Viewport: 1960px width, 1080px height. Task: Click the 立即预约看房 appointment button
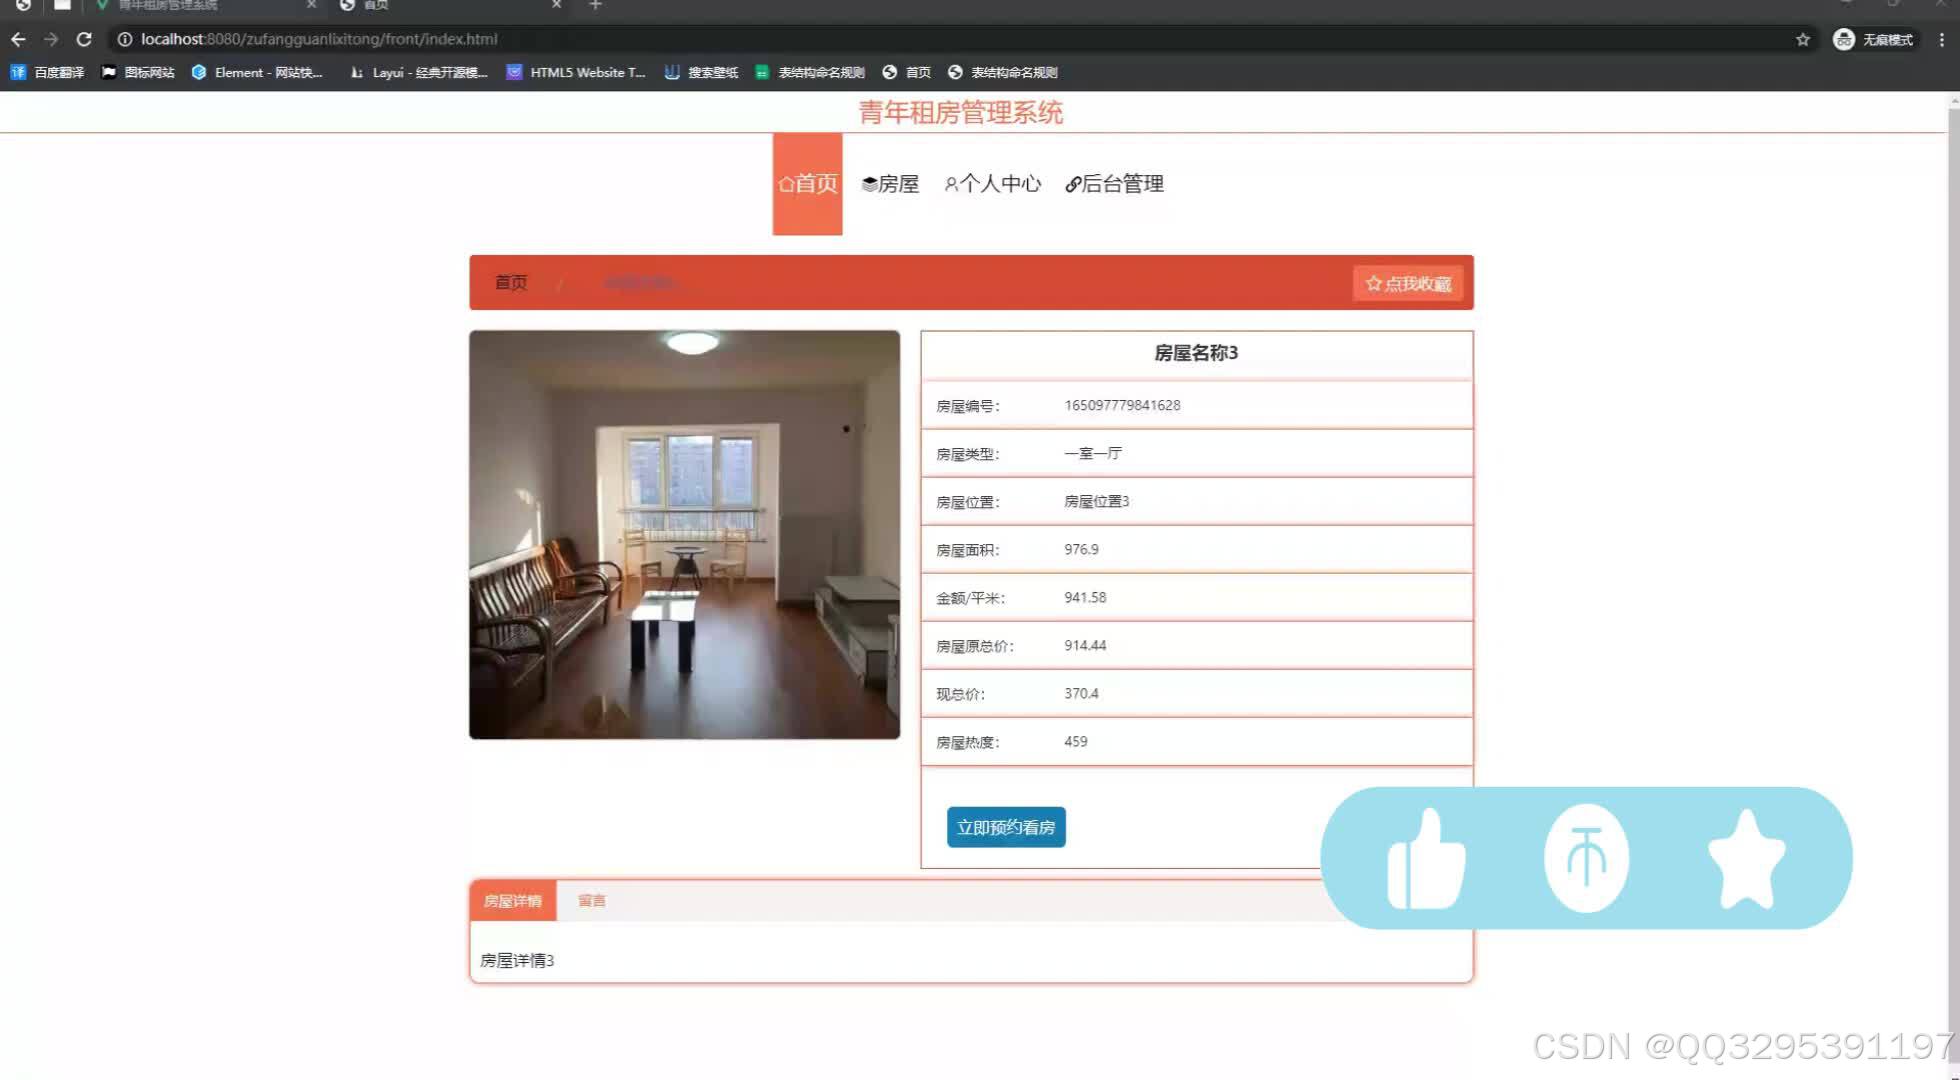click(1005, 827)
